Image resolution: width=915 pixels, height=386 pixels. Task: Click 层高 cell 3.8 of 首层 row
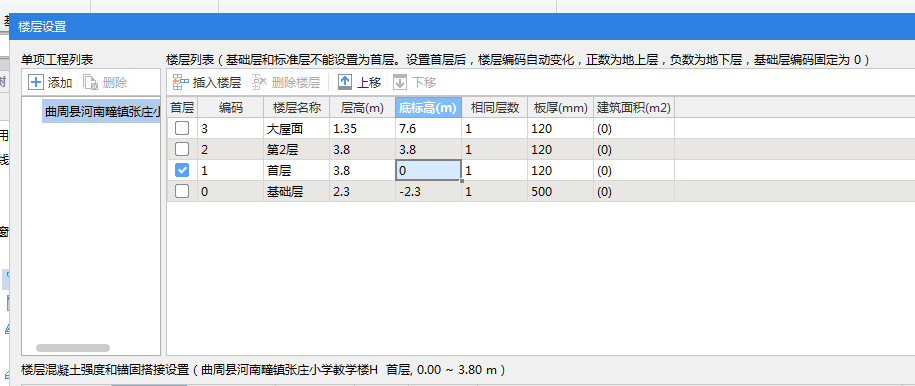pos(362,170)
